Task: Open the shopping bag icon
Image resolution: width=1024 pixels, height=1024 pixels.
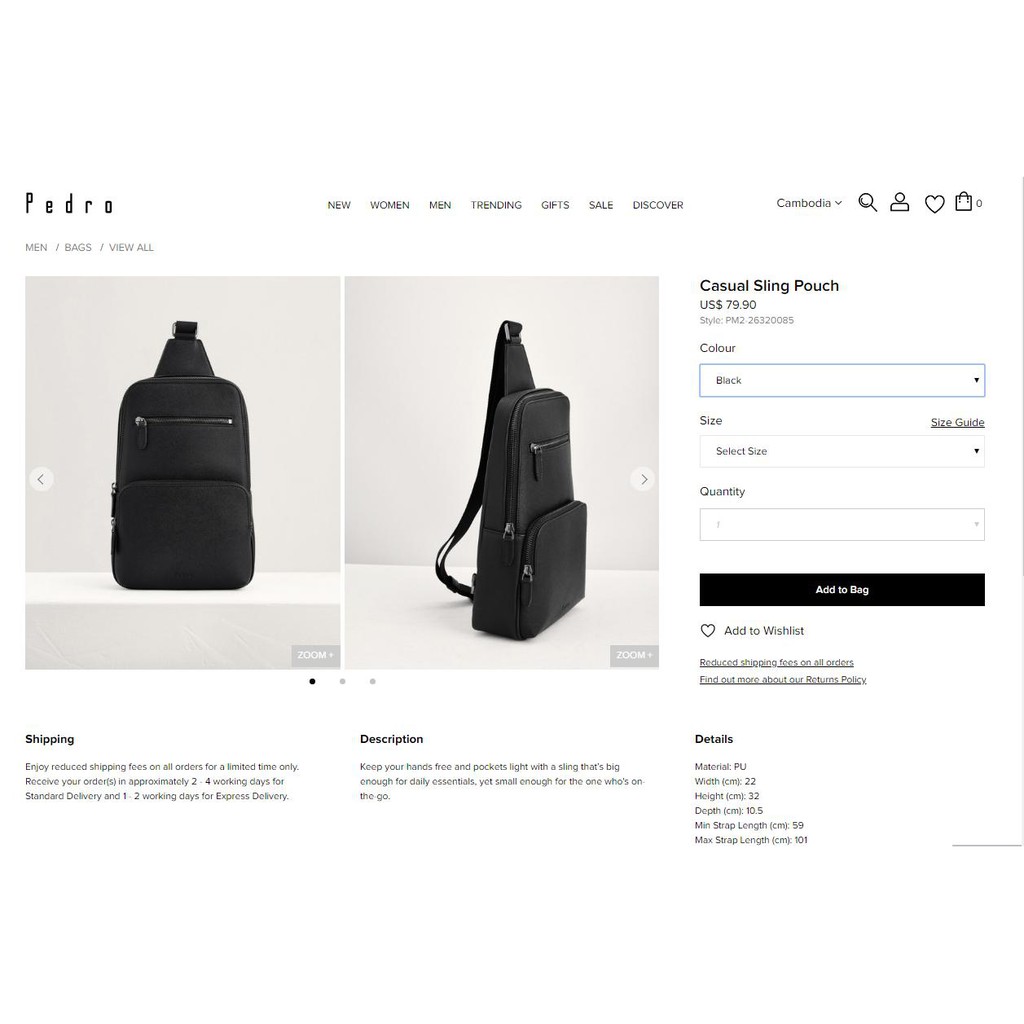Action: pos(963,202)
